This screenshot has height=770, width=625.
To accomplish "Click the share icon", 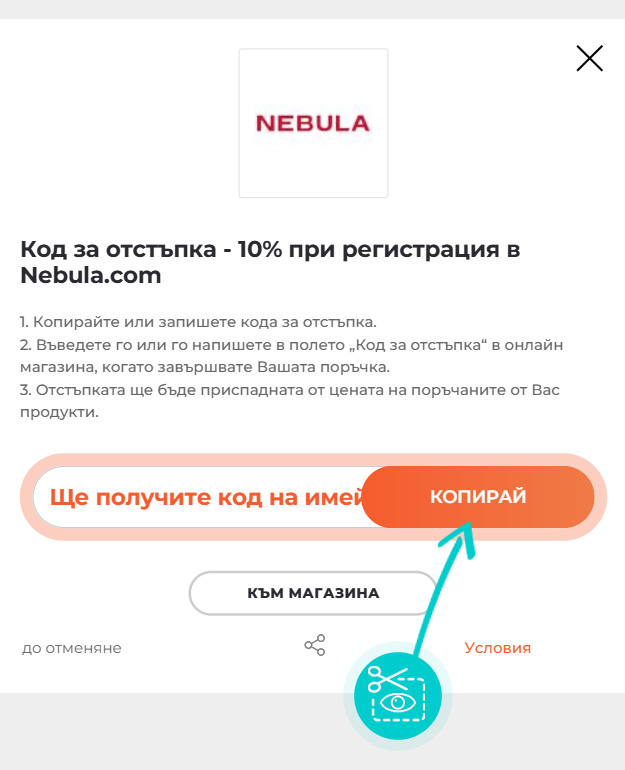I will (315, 645).
